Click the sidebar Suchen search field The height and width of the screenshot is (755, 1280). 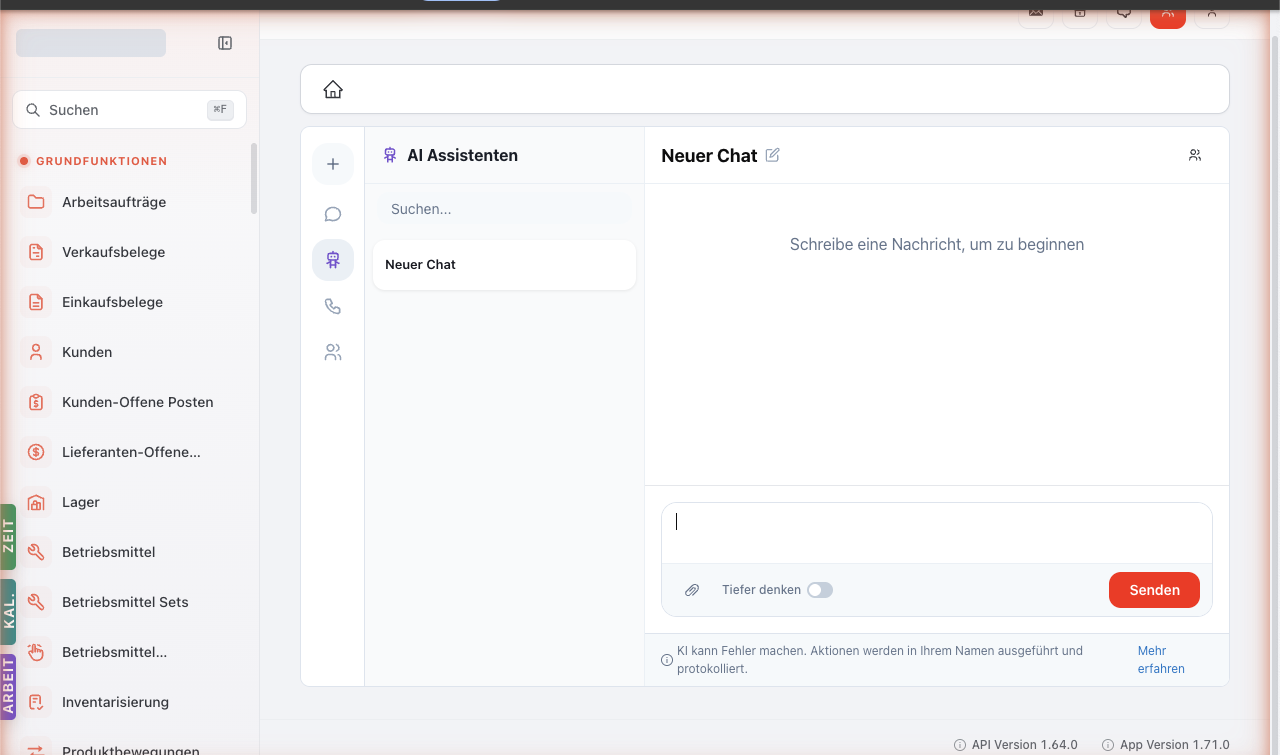(129, 110)
